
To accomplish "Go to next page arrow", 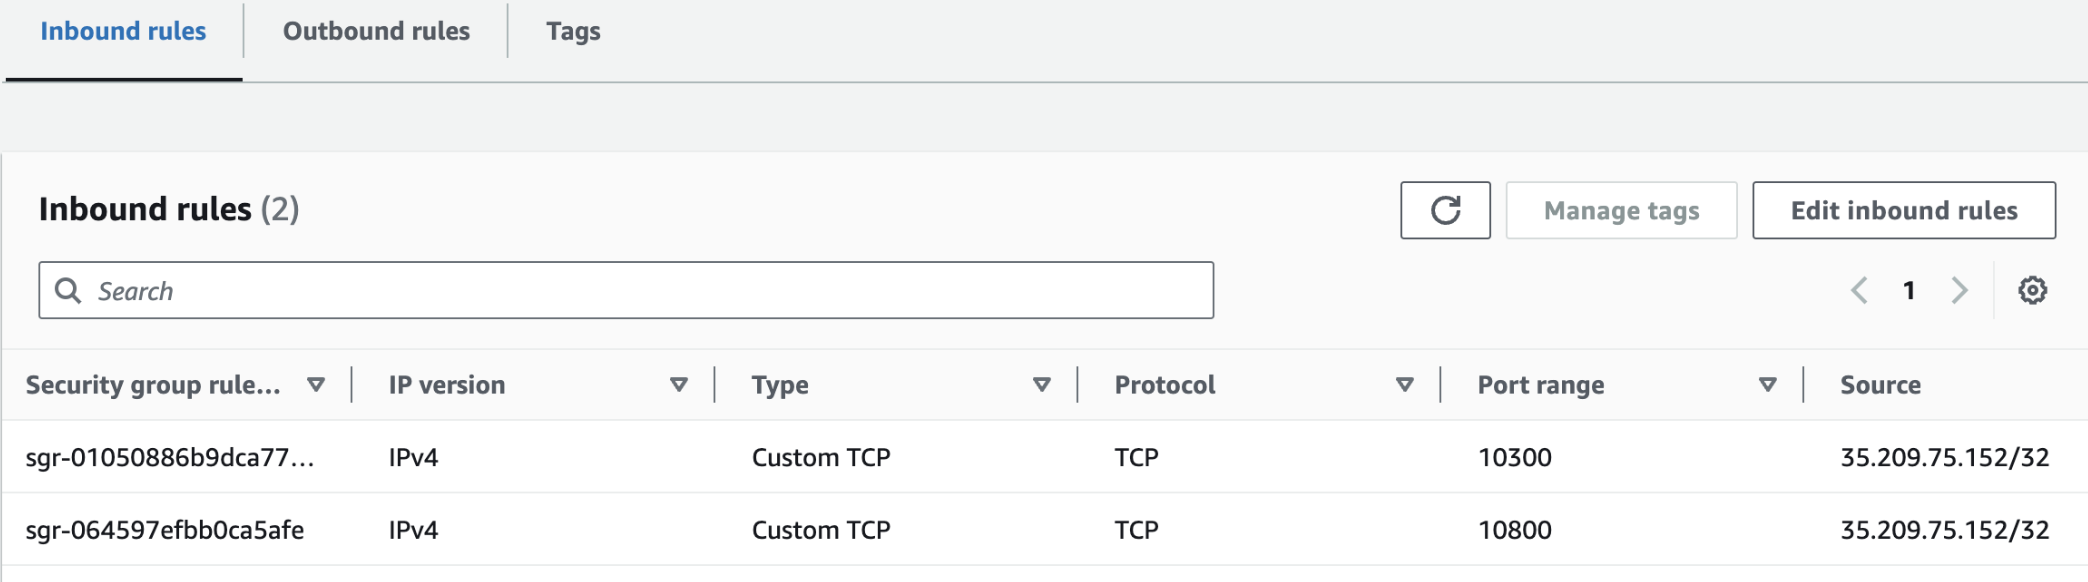I will click(1959, 291).
